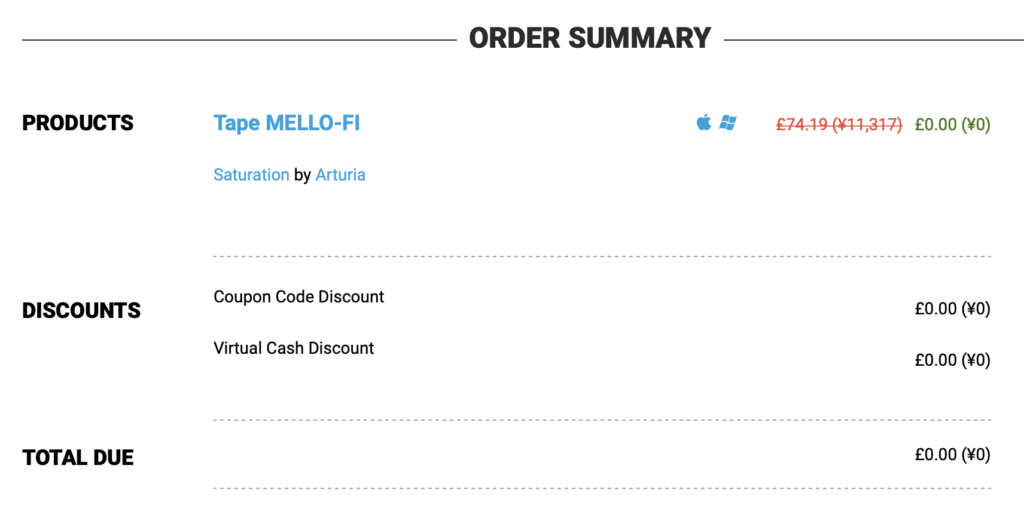Viewport: 1024px width, 514px height.
Task: Visit the Arturia developer link
Action: click(x=340, y=174)
